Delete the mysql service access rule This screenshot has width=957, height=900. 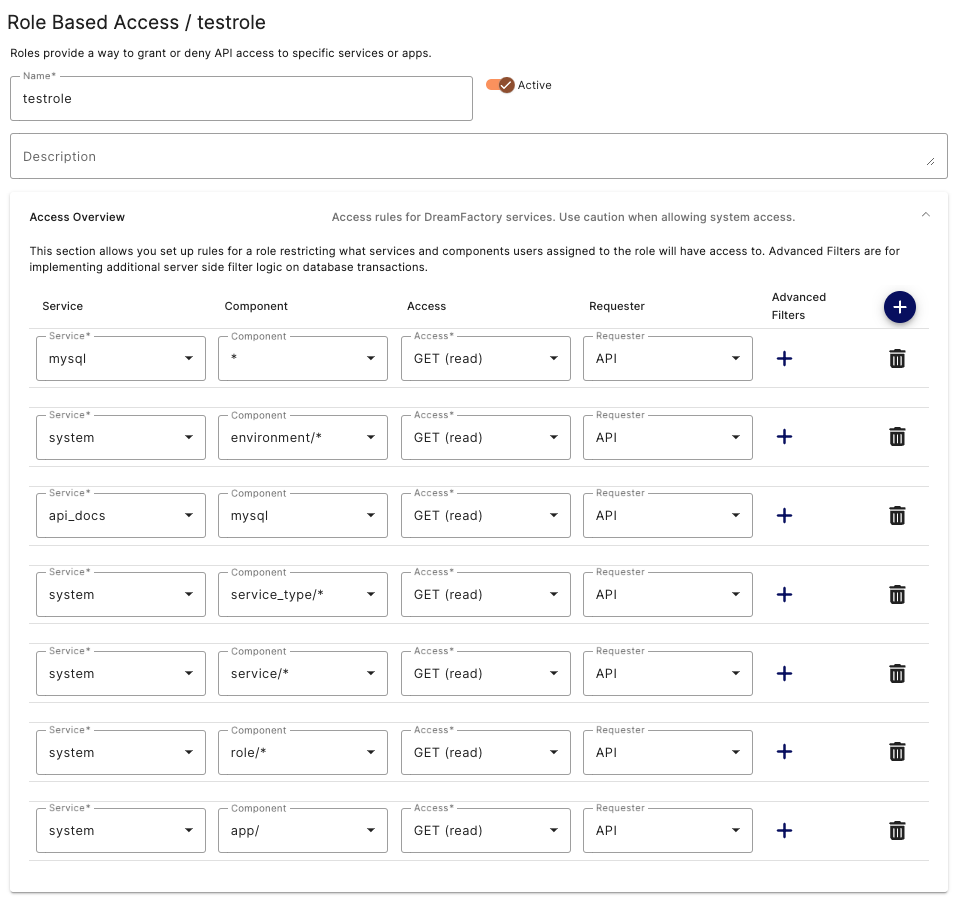pos(897,358)
